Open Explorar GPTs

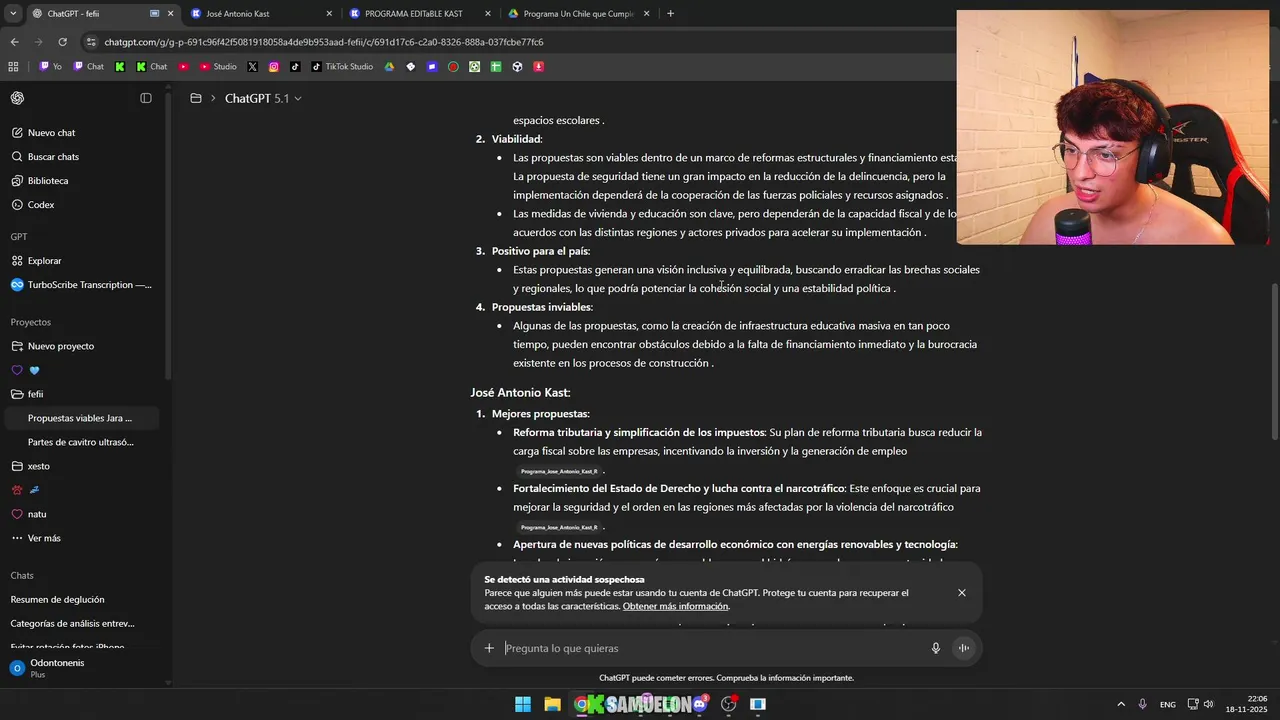pos(82,261)
